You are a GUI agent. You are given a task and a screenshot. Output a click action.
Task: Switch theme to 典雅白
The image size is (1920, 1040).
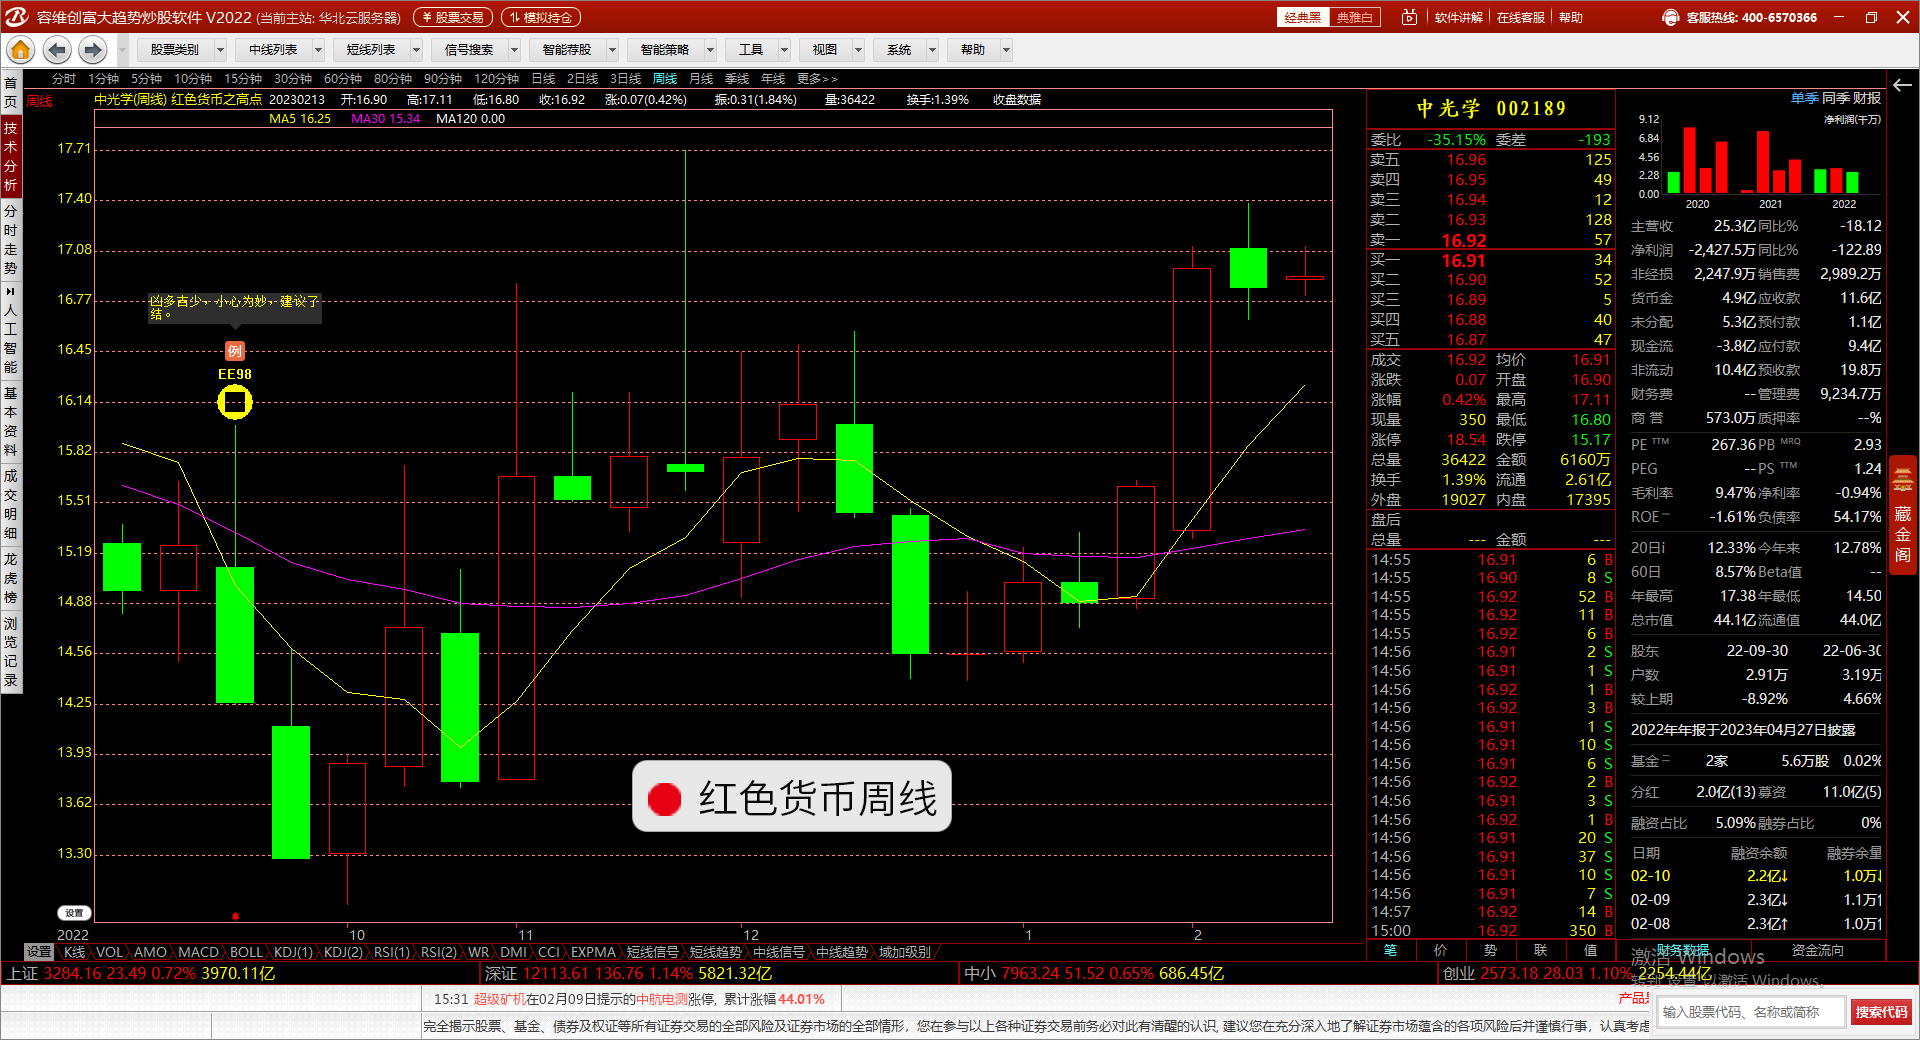(x=1355, y=17)
